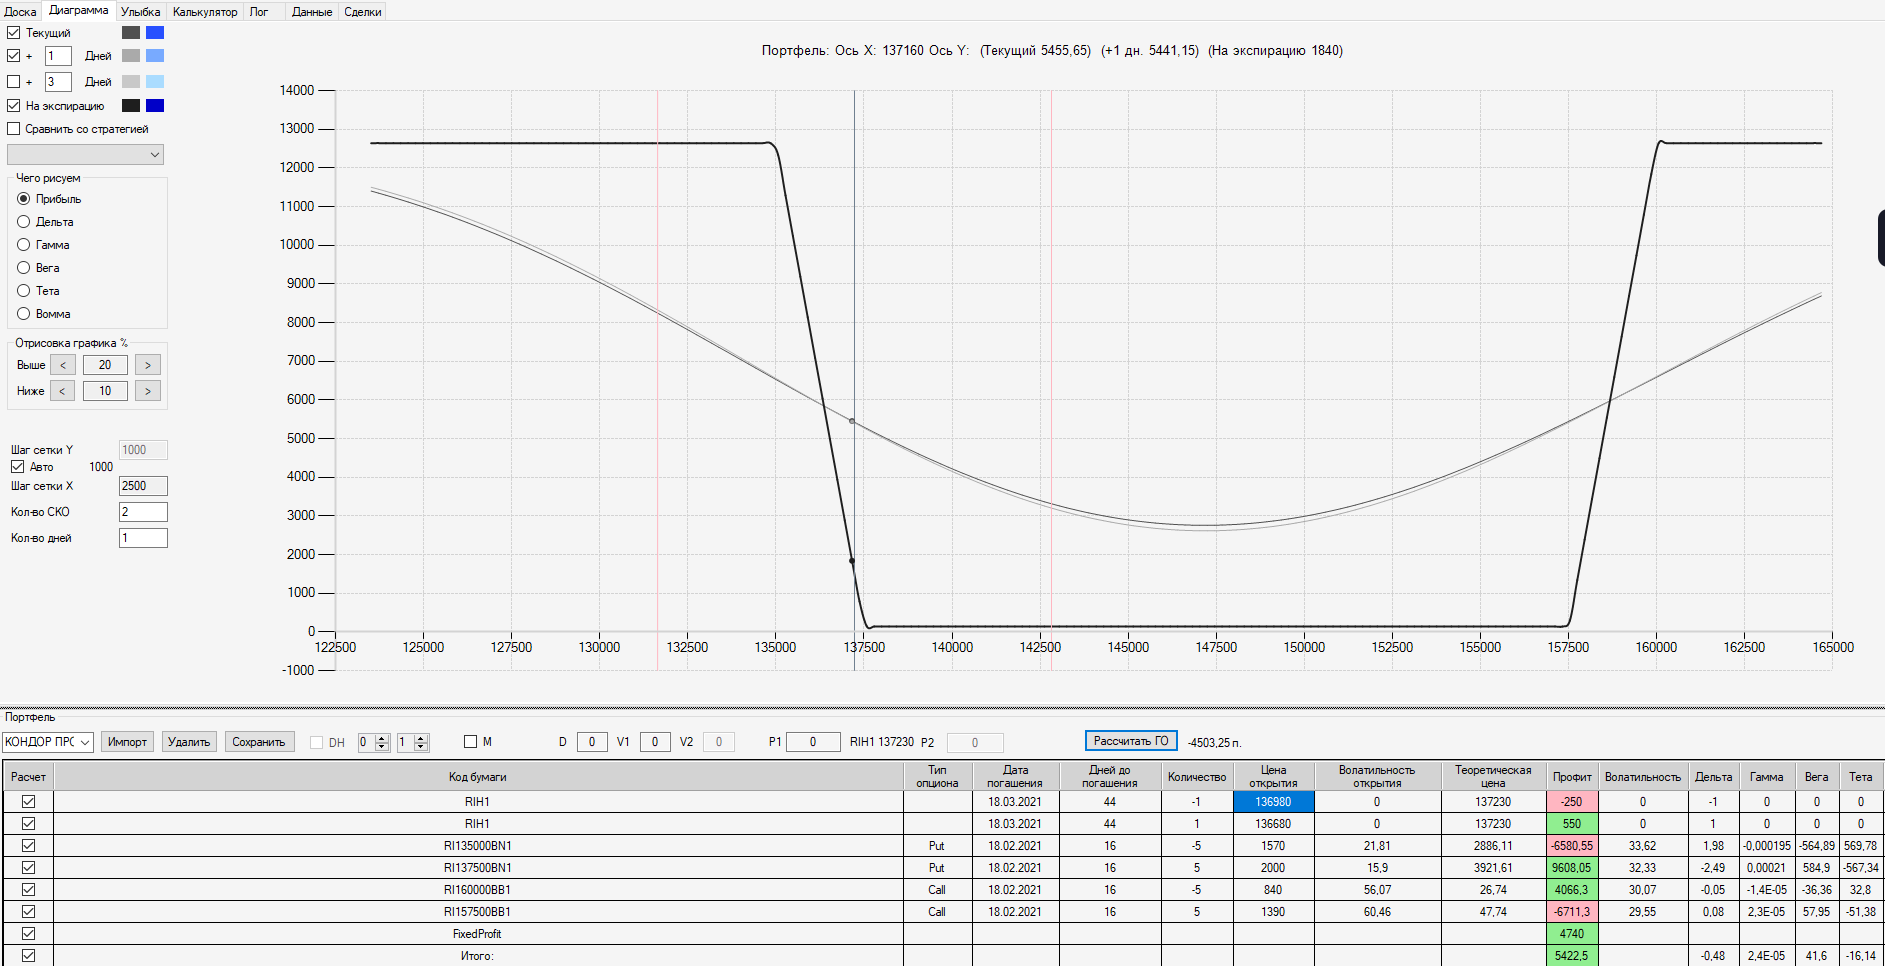This screenshot has height=966, width=1885.
Task: Click the Импорт button
Action: [127, 742]
